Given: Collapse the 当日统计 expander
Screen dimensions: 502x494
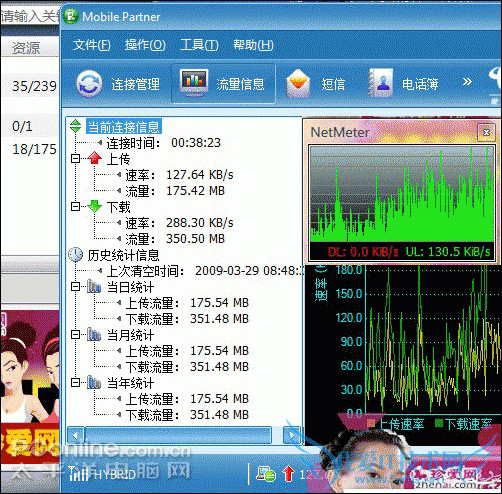Looking at the screenshot, I should [76, 287].
